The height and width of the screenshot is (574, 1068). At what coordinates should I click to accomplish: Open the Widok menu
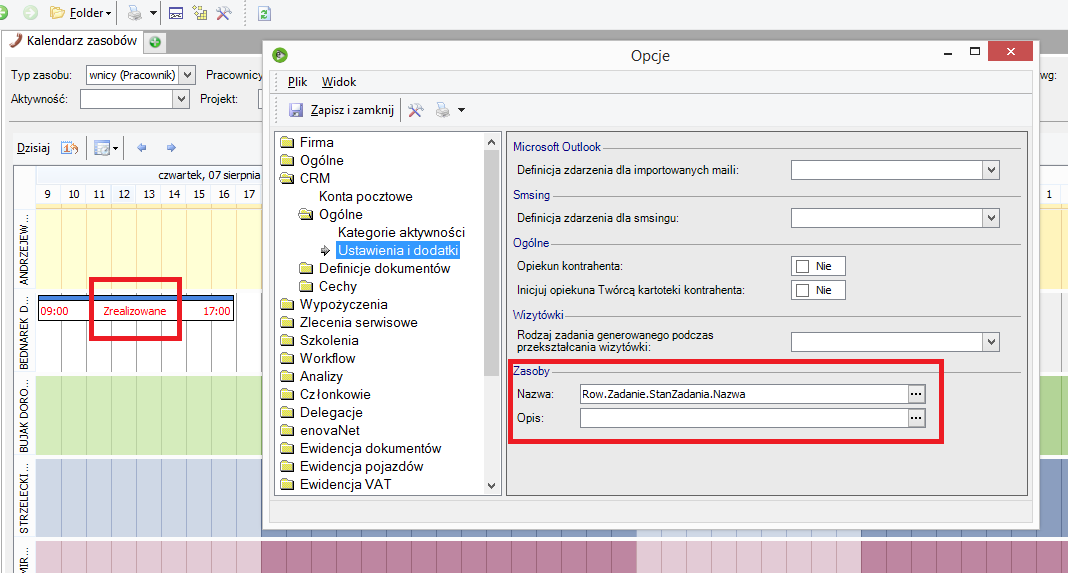click(339, 82)
